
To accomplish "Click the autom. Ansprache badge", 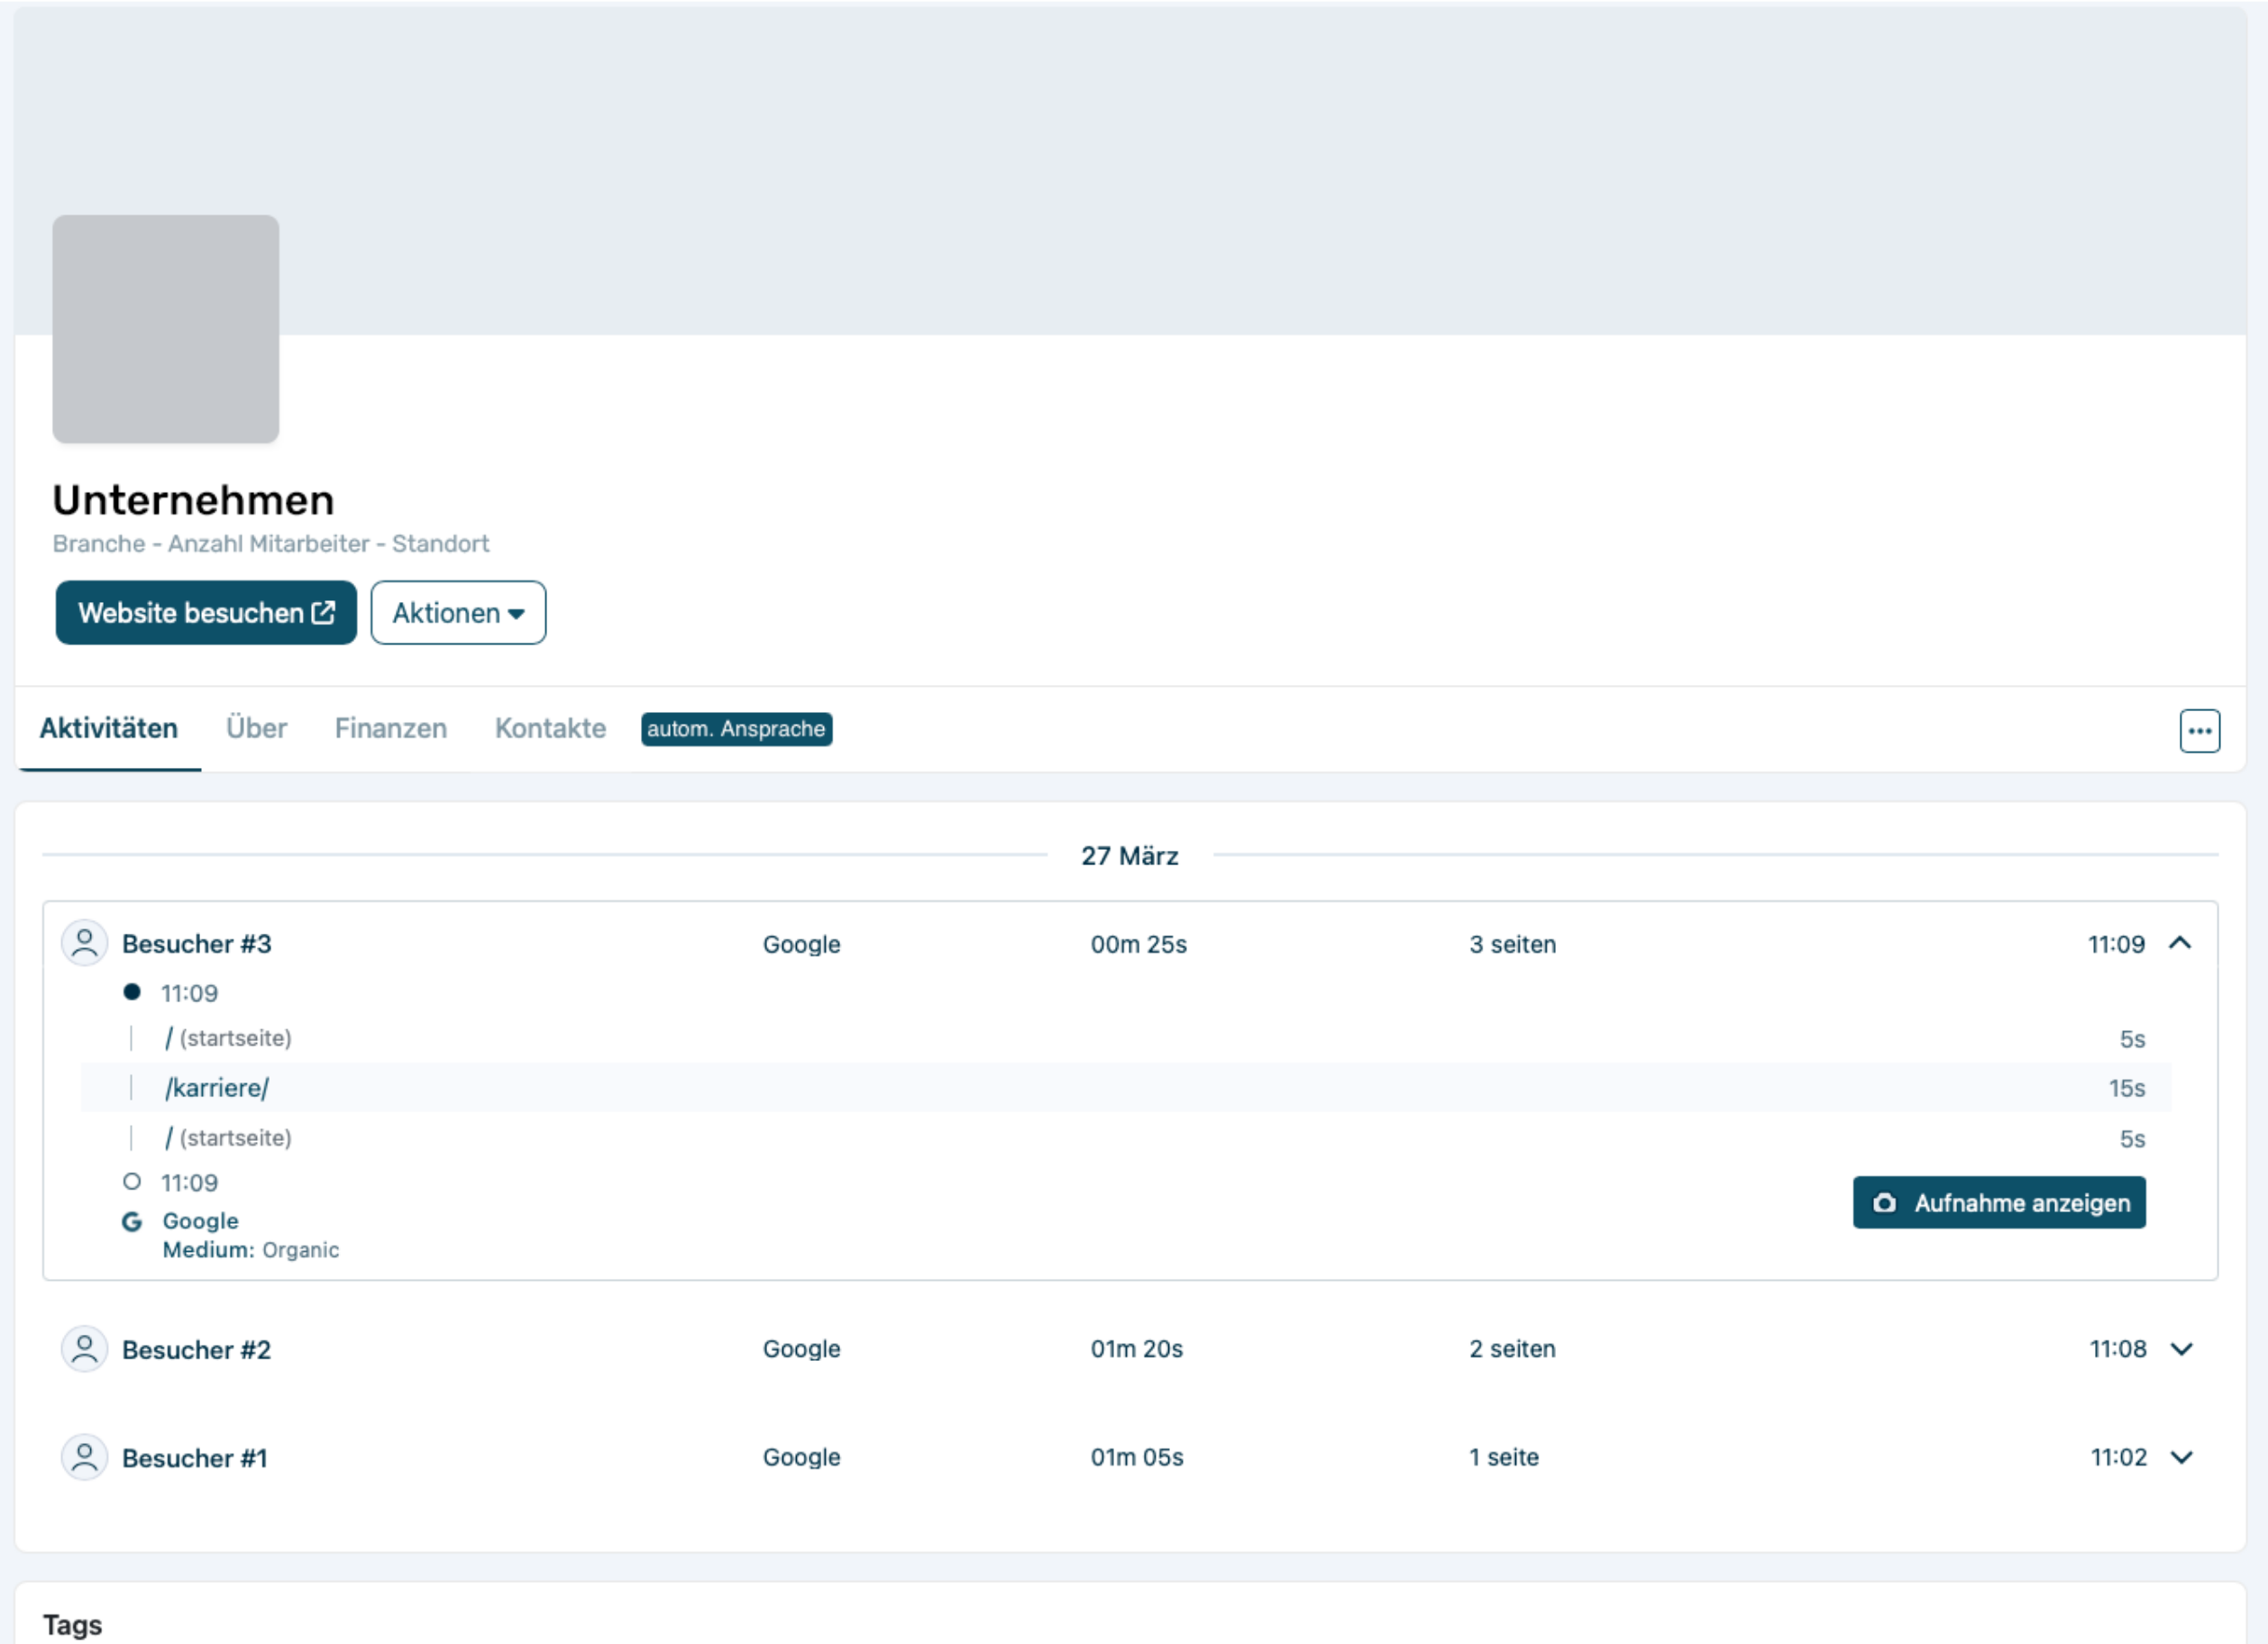I will (x=736, y=729).
